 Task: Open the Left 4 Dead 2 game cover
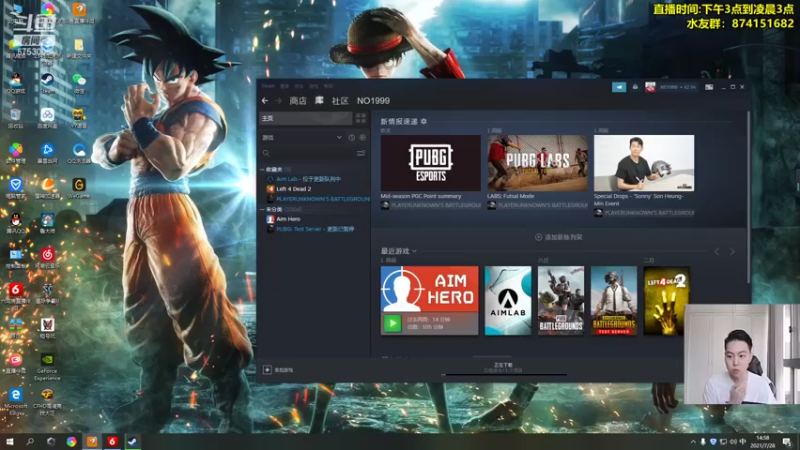pyautogui.click(x=666, y=301)
